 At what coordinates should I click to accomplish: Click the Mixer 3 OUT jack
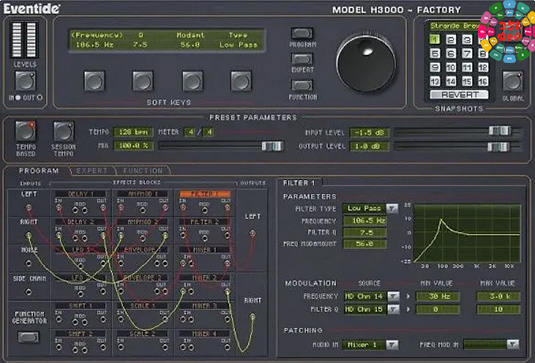click(227, 319)
